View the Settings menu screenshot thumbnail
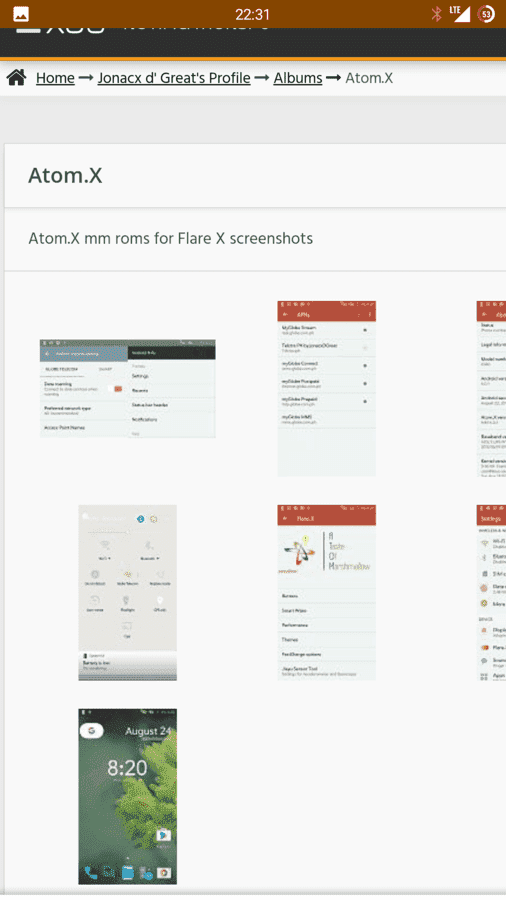Screen dimensions: 506x900 491,592
